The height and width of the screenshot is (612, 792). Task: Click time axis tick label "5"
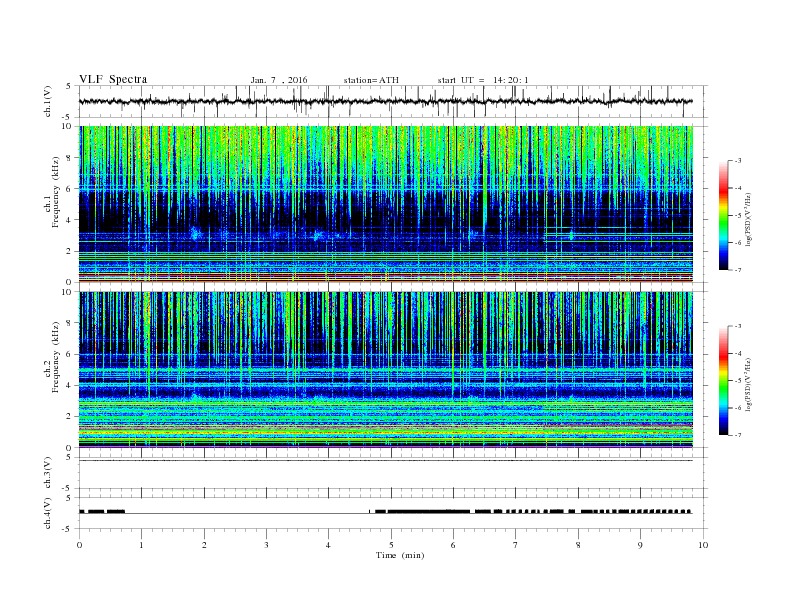tap(391, 545)
